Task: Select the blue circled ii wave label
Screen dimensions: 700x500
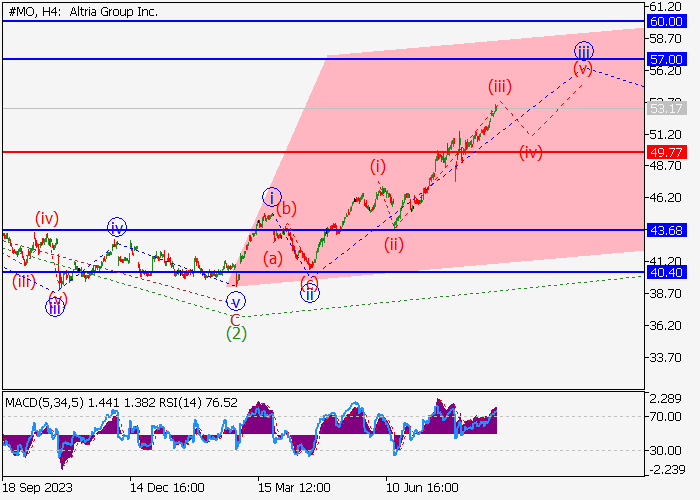Action: (x=310, y=294)
